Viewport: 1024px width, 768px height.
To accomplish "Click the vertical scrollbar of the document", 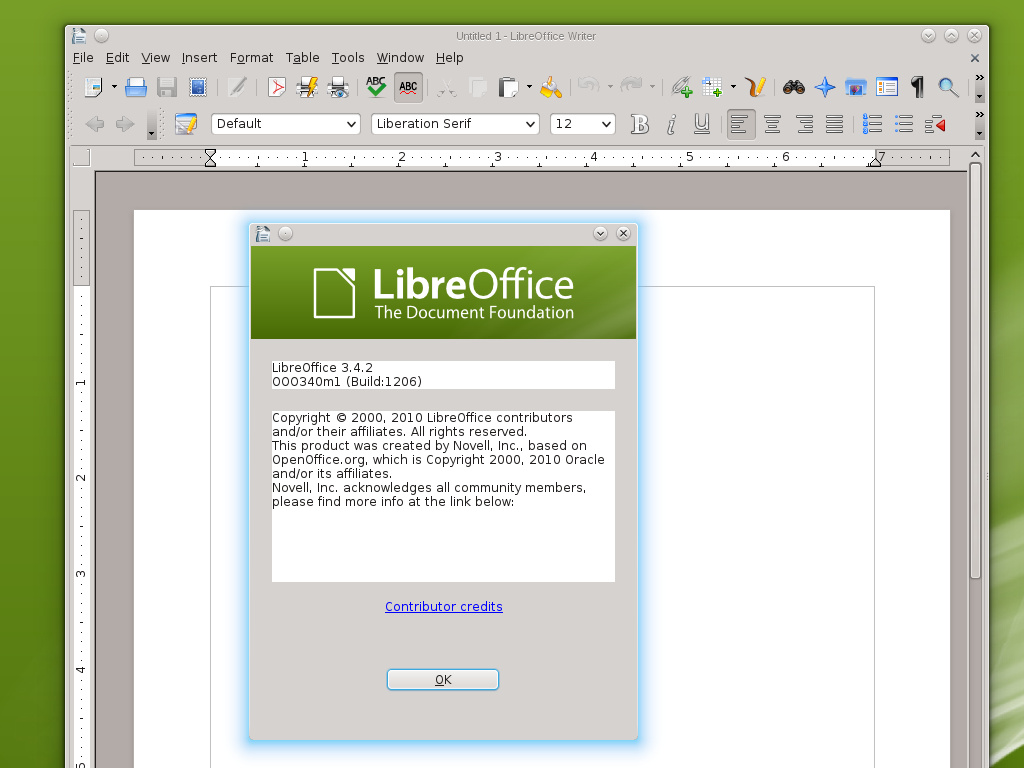I will click(x=975, y=370).
